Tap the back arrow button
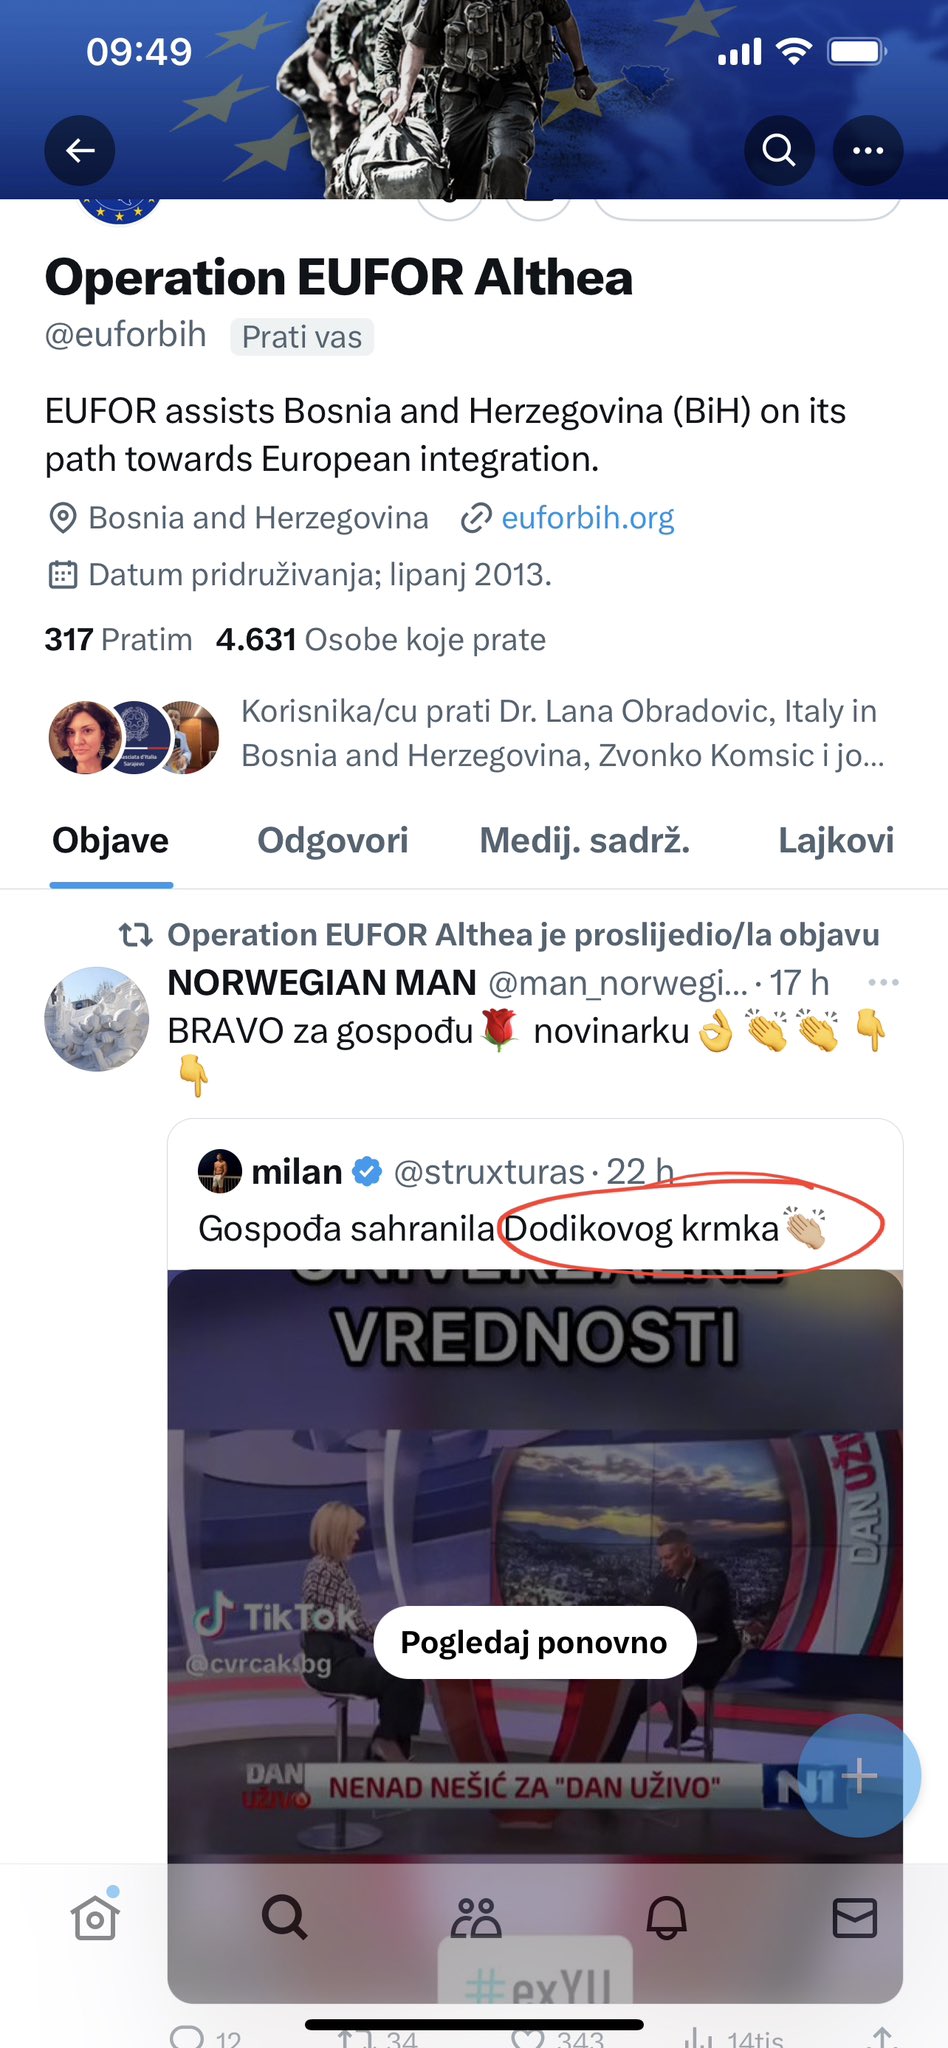 80,151
